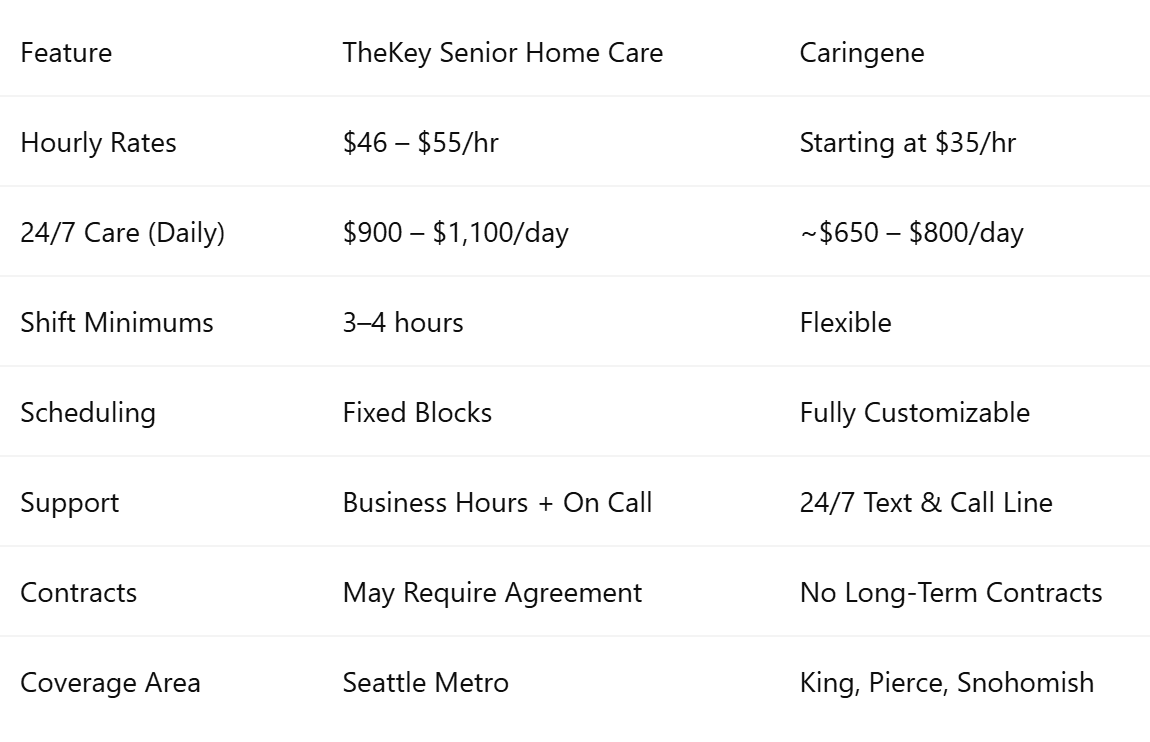Click the 24/7 Care (Daily) label

pyautogui.click(x=122, y=233)
